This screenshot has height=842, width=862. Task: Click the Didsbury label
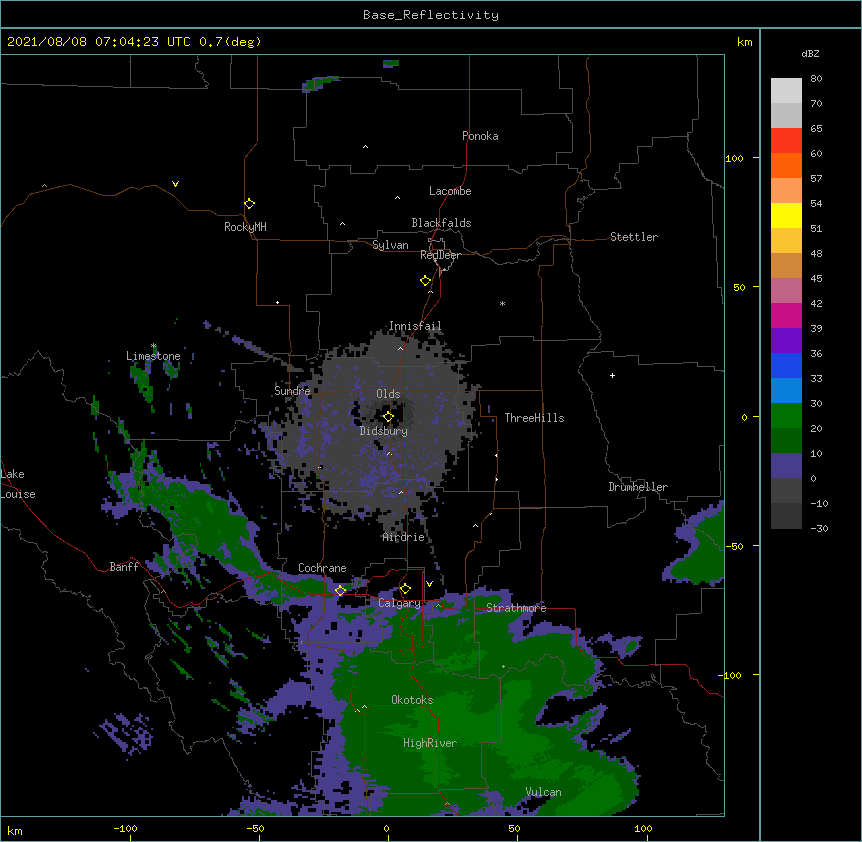[x=384, y=431]
